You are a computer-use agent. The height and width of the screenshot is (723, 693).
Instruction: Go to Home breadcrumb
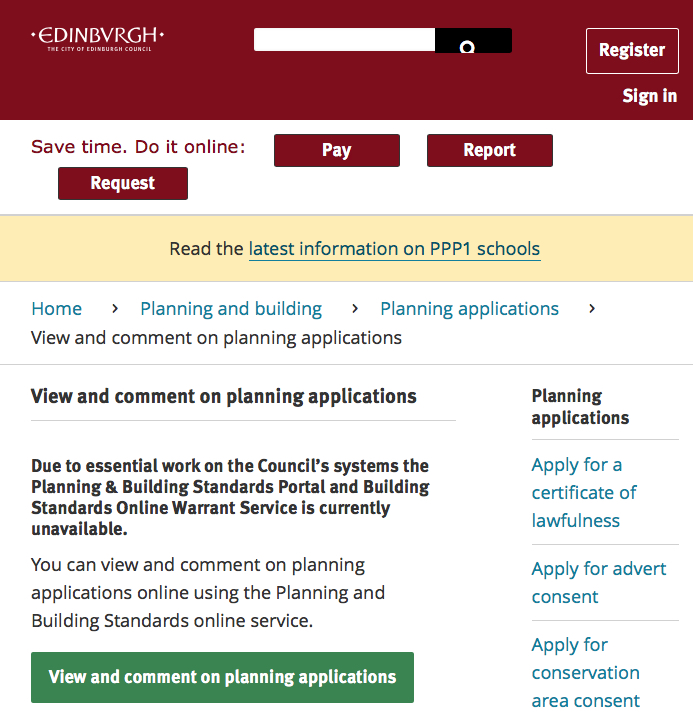57,309
